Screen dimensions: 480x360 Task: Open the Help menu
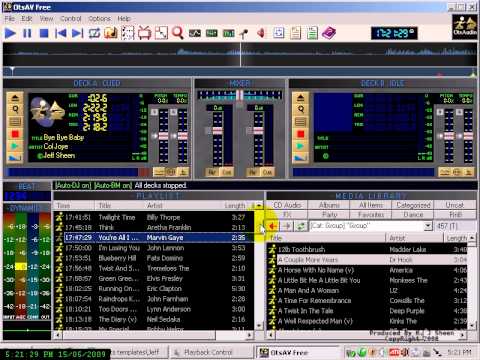click(x=124, y=19)
